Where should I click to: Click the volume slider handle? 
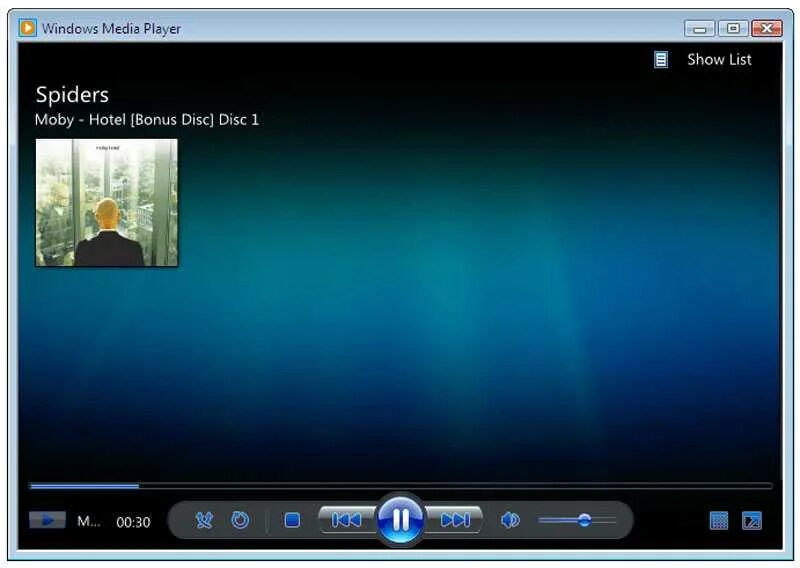click(x=584, y=520)
